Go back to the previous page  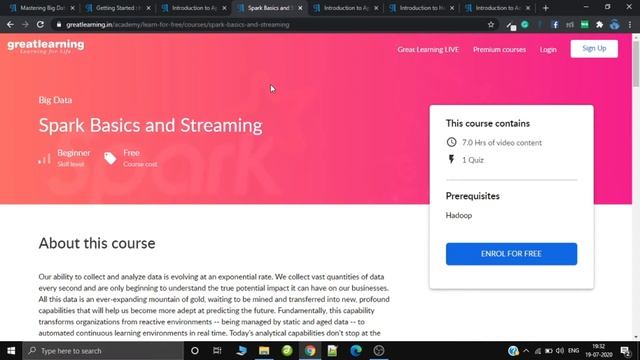10,24
